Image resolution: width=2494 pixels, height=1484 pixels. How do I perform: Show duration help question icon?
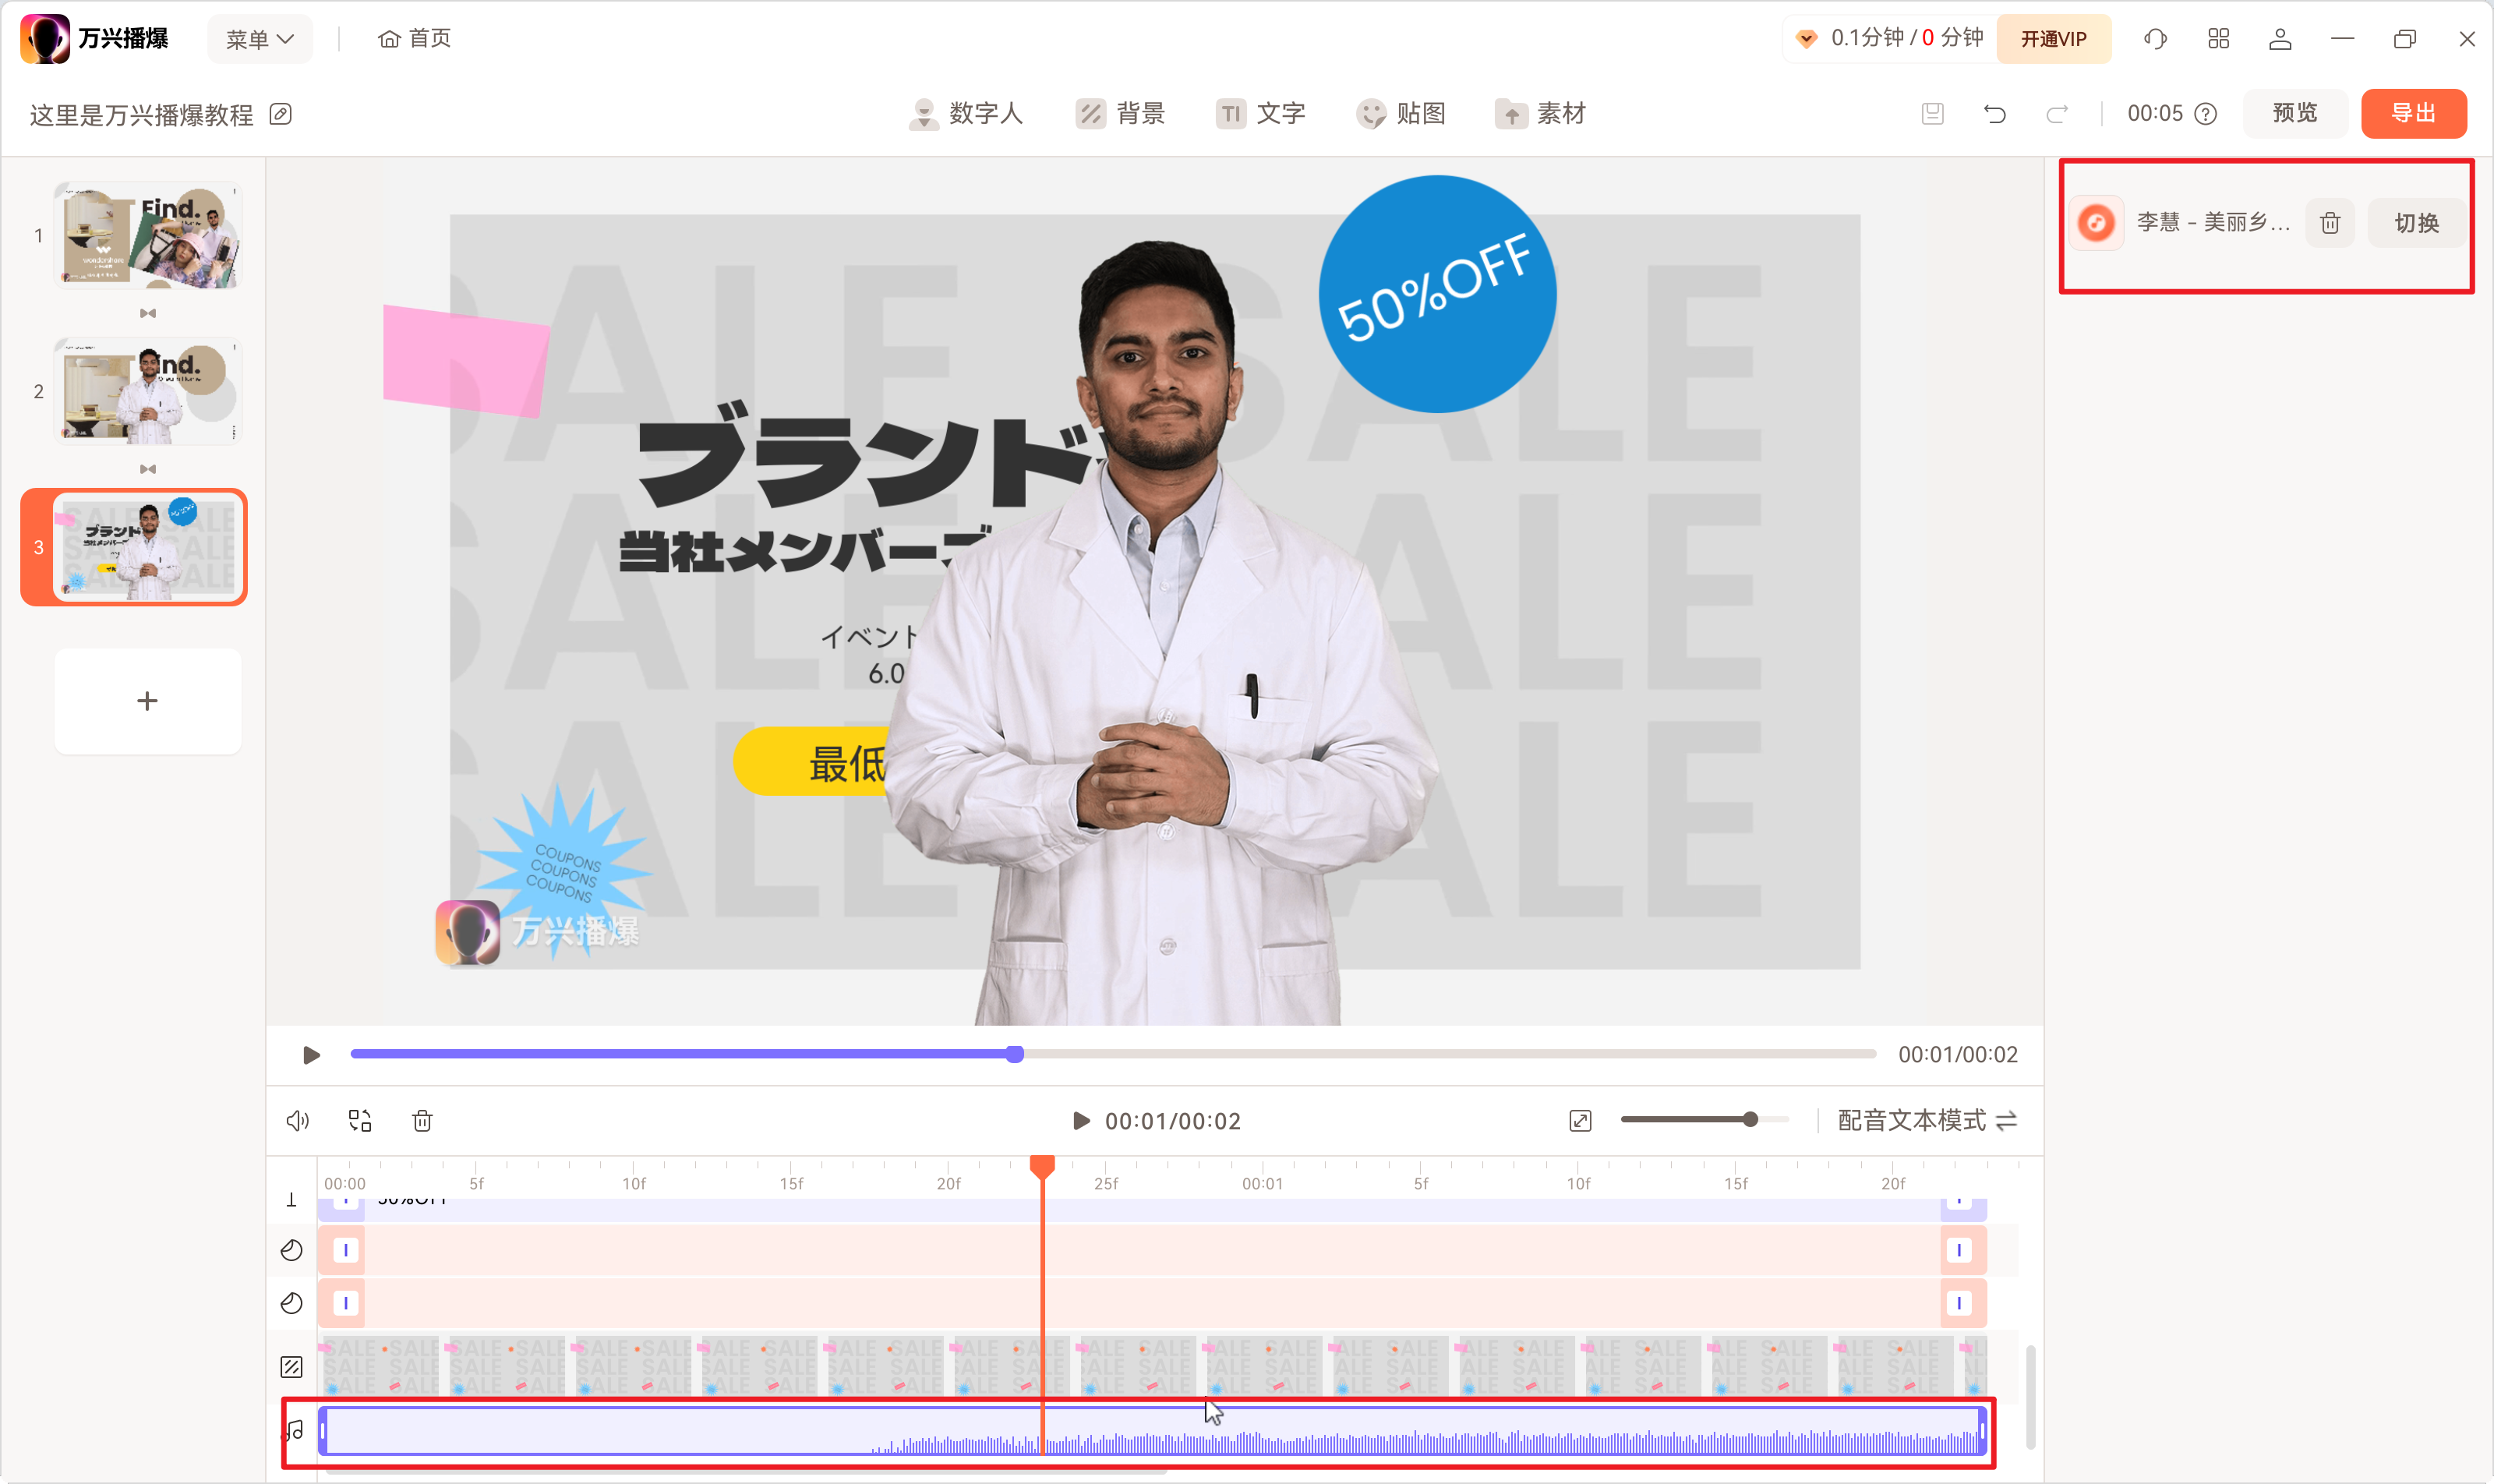[x=2205, y=114]
